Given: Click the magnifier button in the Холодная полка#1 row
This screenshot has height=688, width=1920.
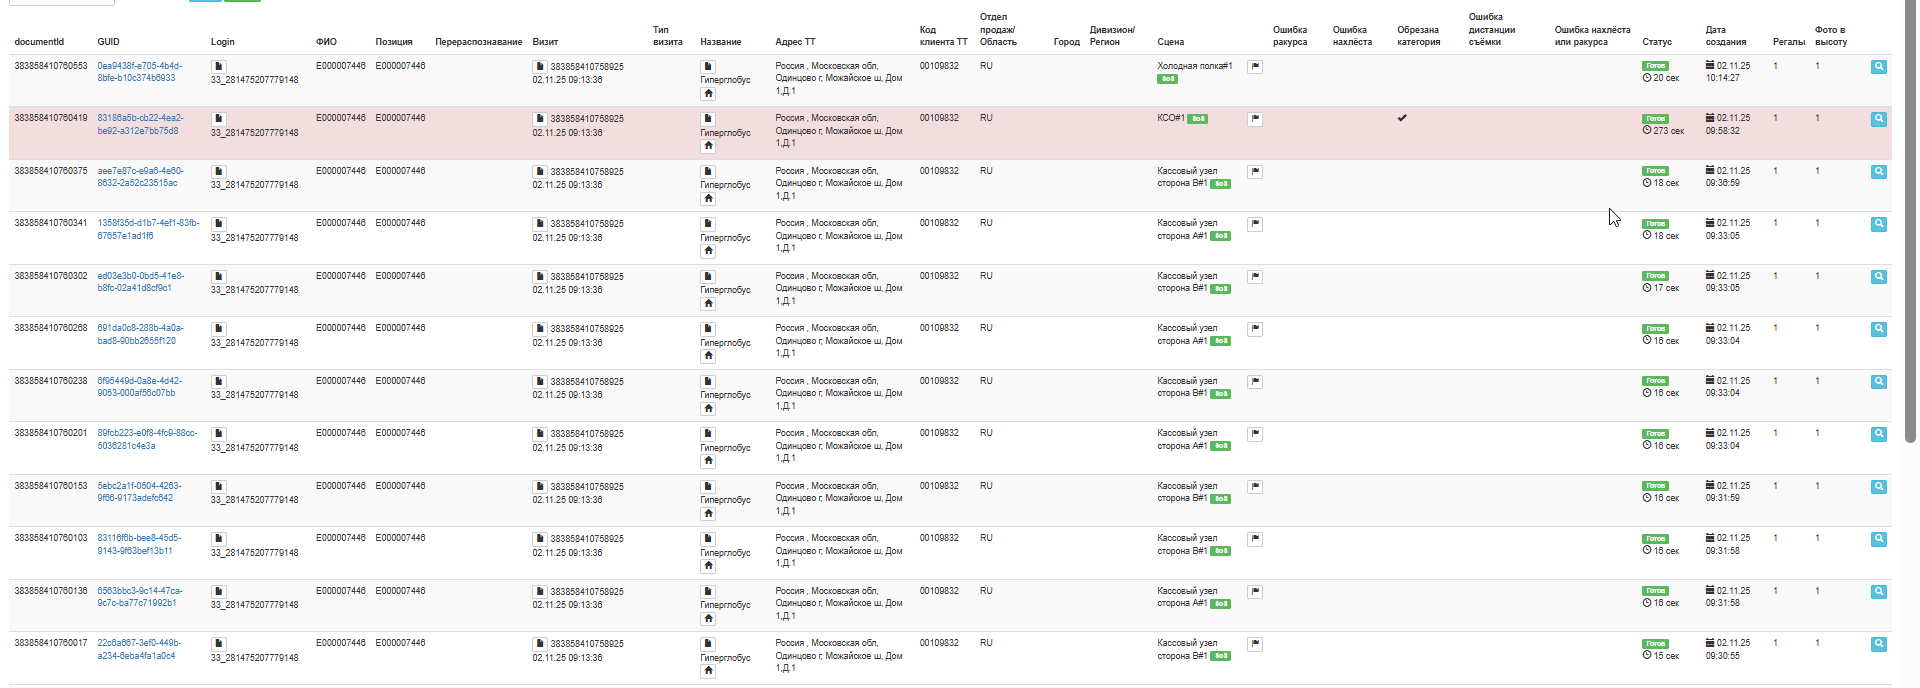Looking at the screenshot, I should tap(1879, 67).
